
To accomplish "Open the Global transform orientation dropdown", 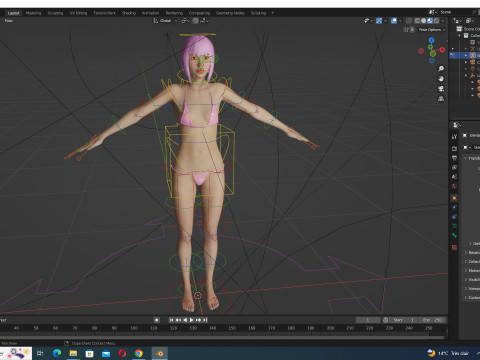I will [x=165, y=21].
